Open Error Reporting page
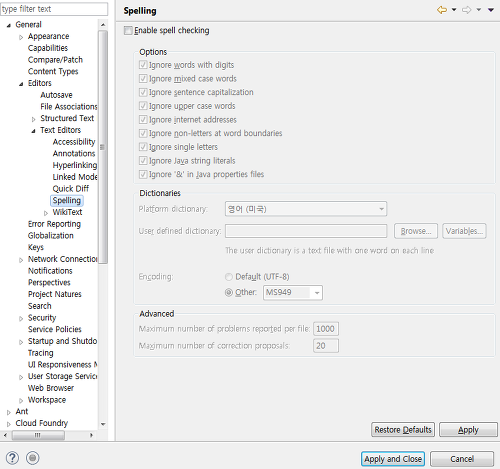 (x=54, y=224)
